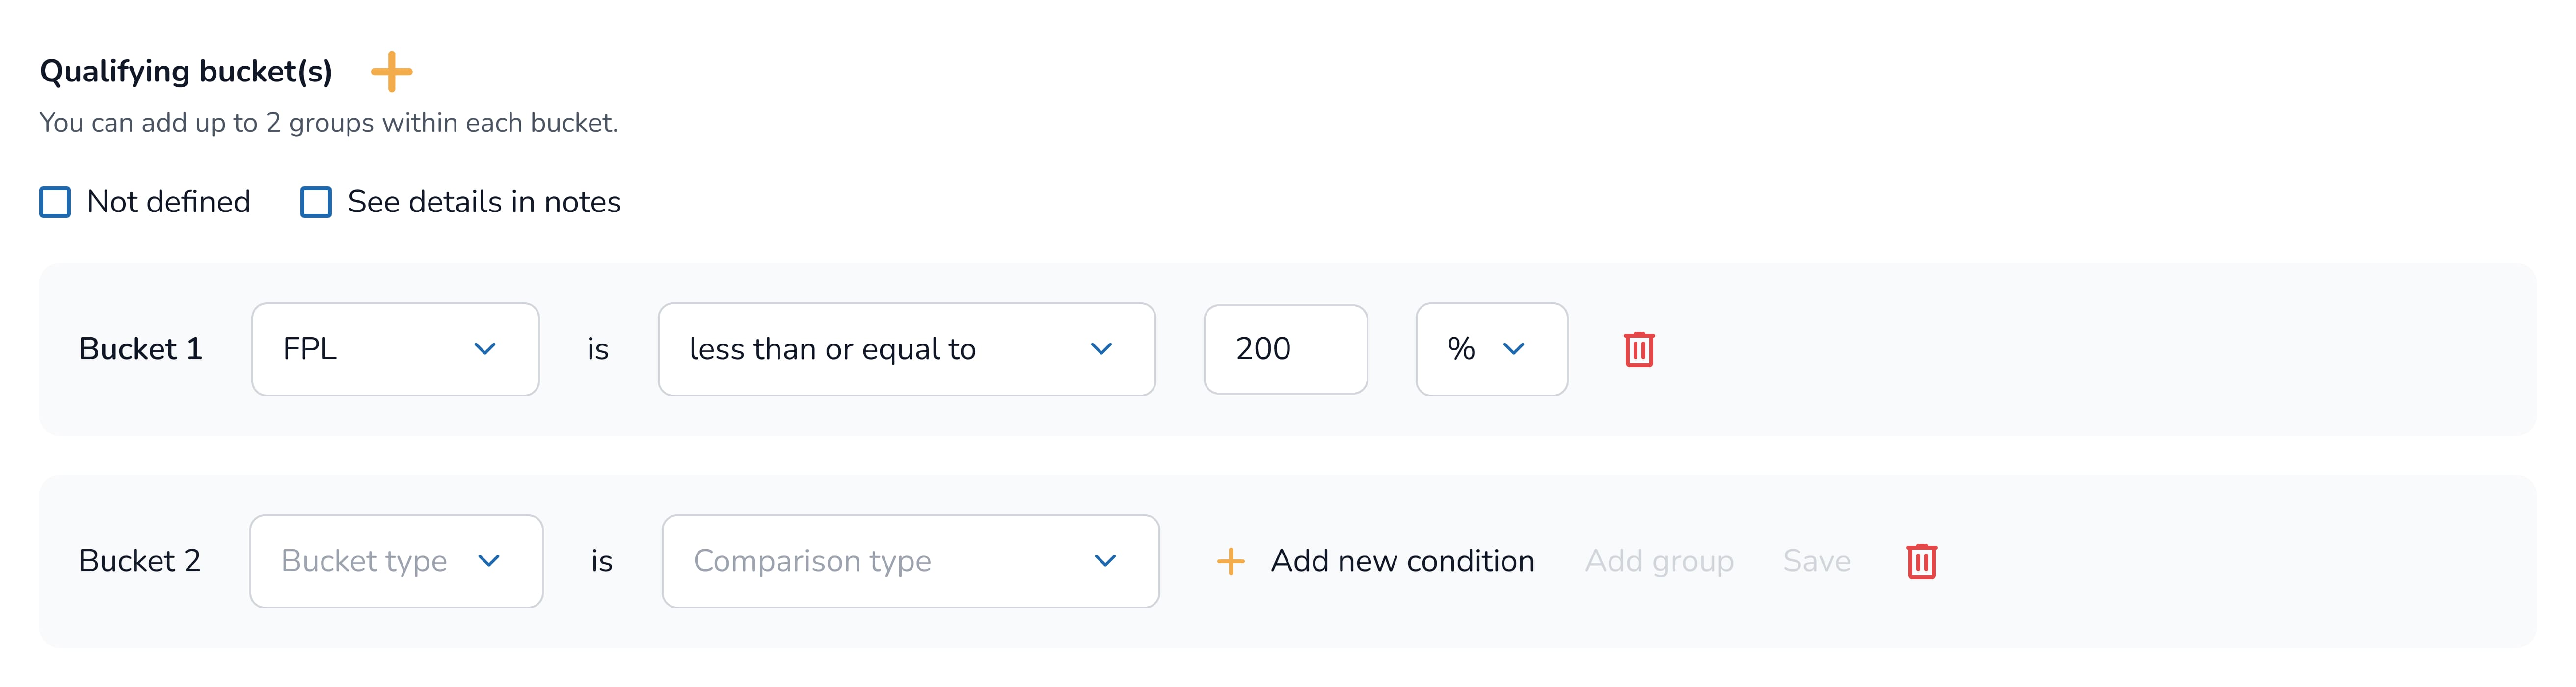2576x687 pixels.
Task: Tick the See details in notes checkbox
Action: (x=316, y=202)
